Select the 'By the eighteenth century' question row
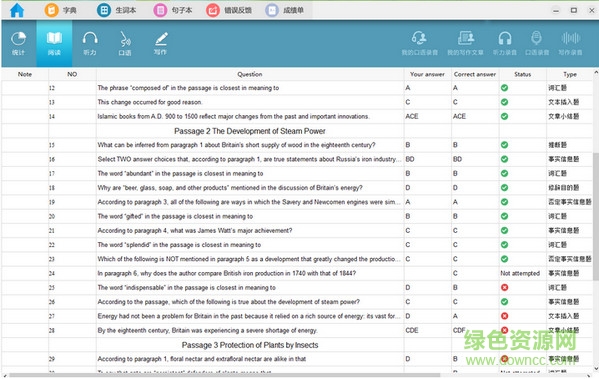599x379 pixels. click(x=297, y=330)
